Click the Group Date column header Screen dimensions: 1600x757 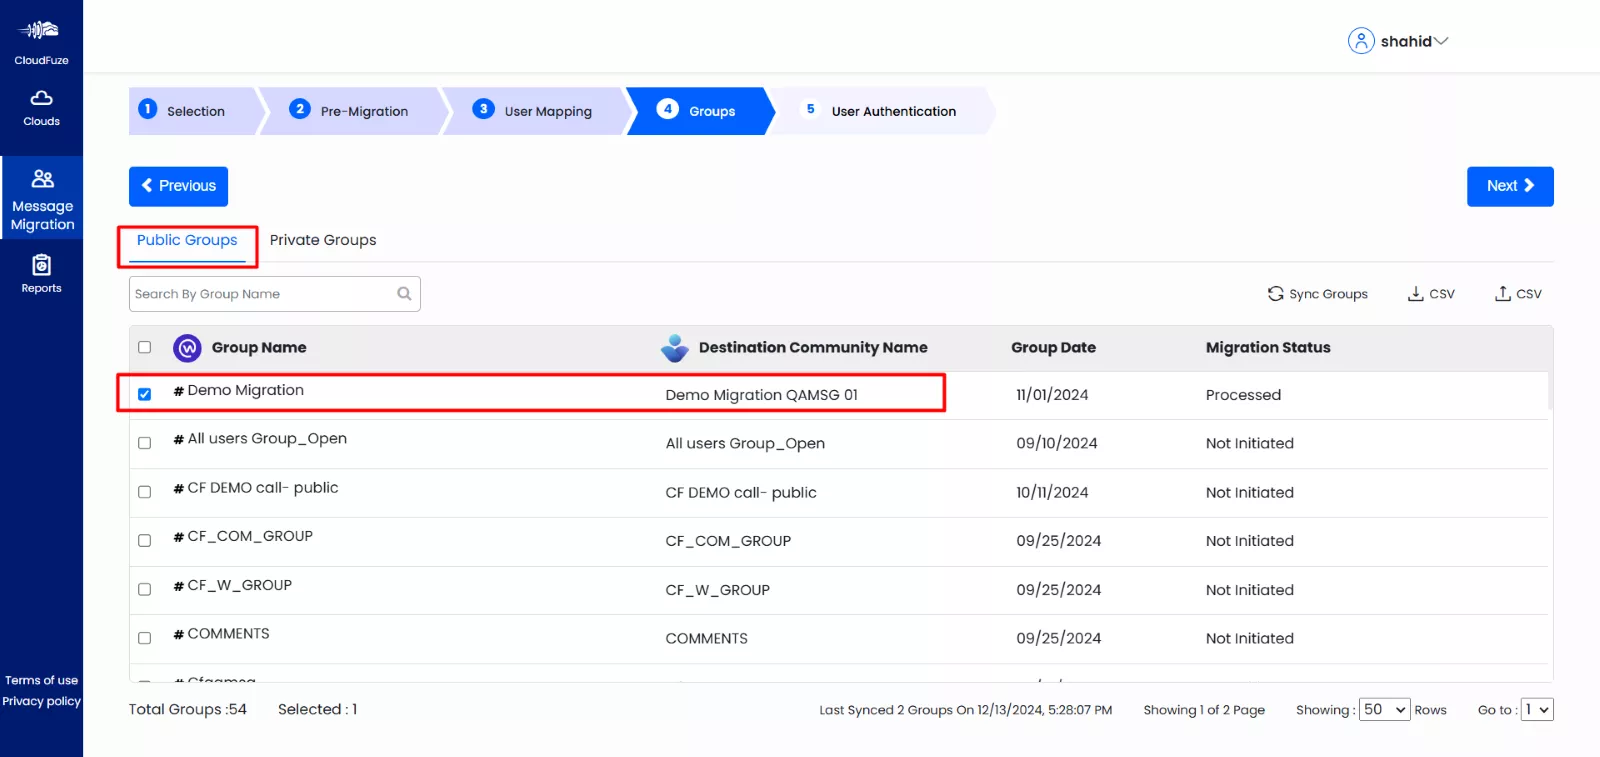coord(1053,347)
